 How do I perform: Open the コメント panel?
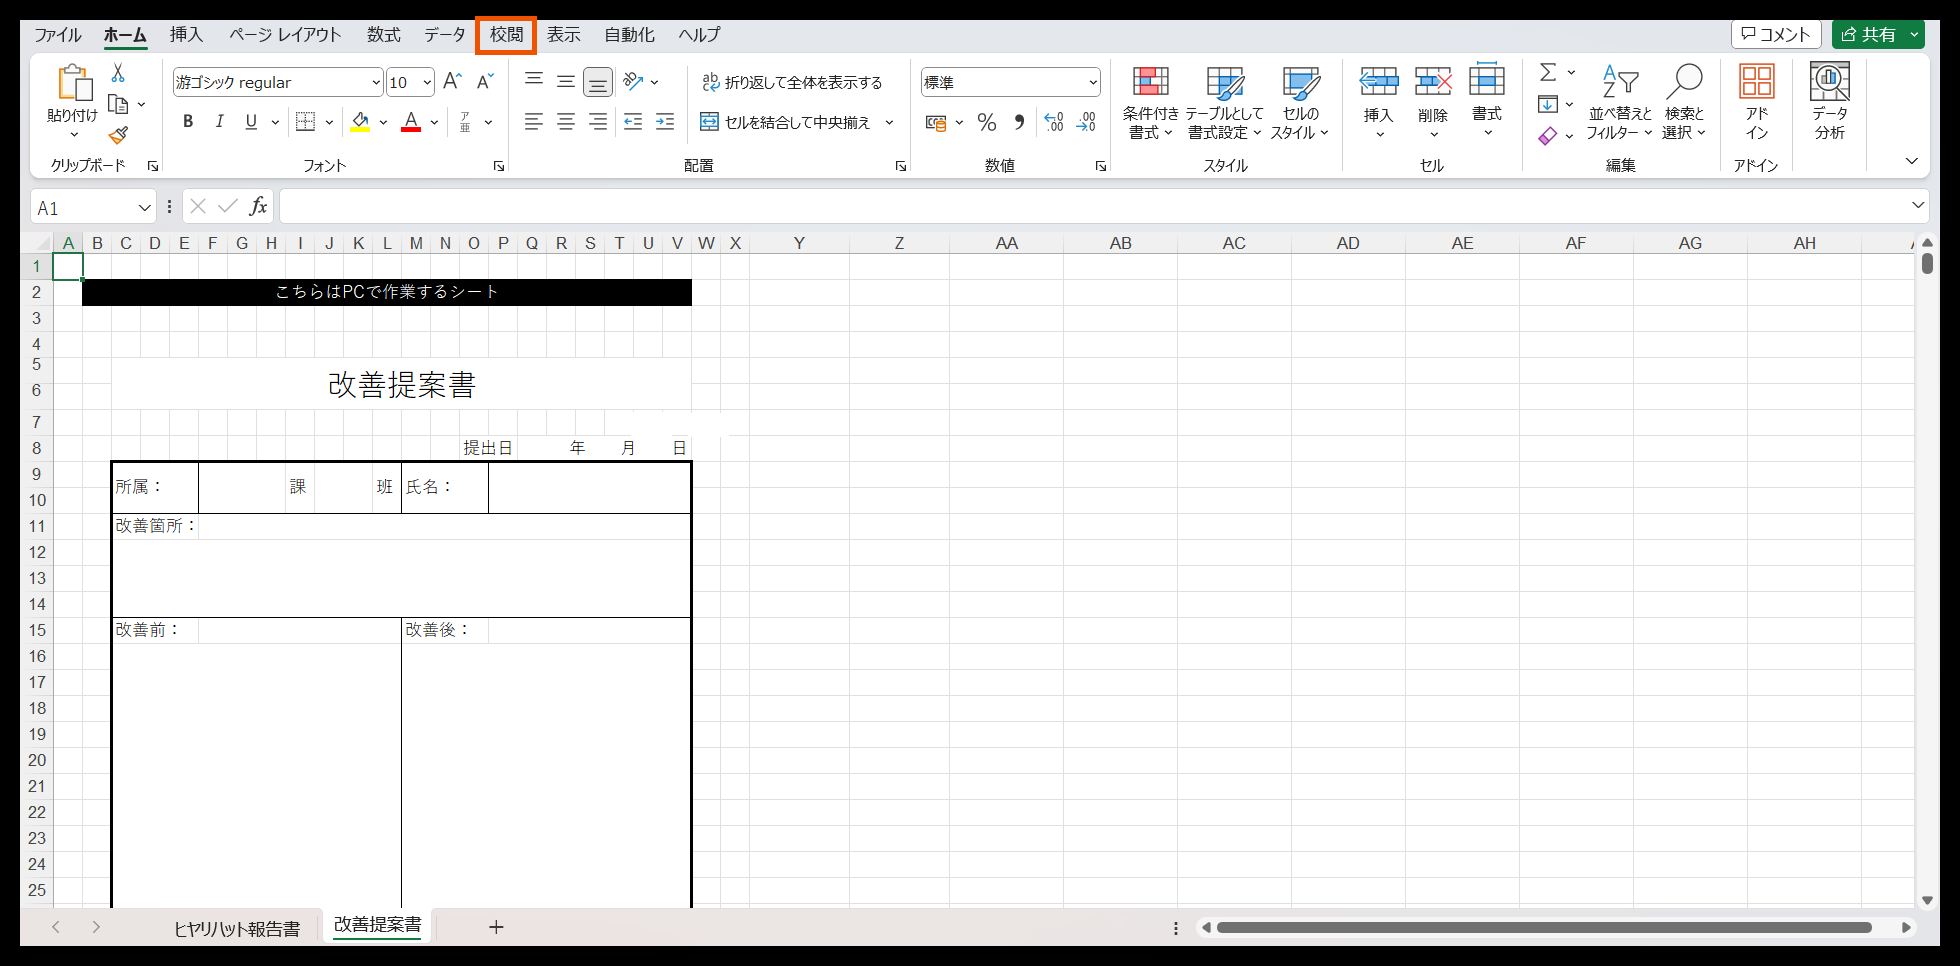click(1776, 33)
